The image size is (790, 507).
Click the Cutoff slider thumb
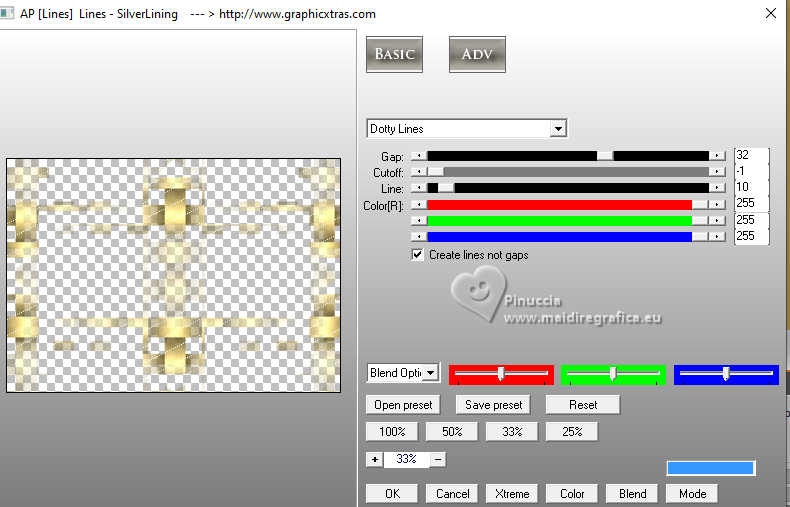tap(436, 172)
